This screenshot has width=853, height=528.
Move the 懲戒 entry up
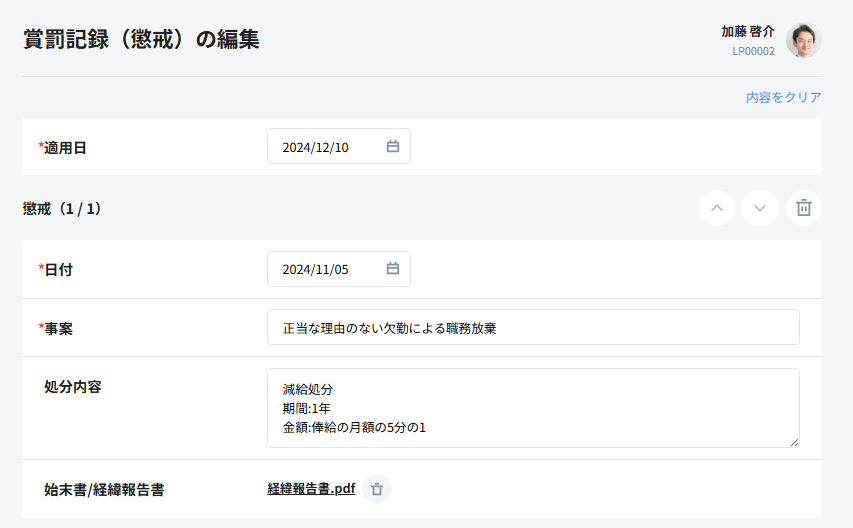pyautogui.click(x=716, y=208)
